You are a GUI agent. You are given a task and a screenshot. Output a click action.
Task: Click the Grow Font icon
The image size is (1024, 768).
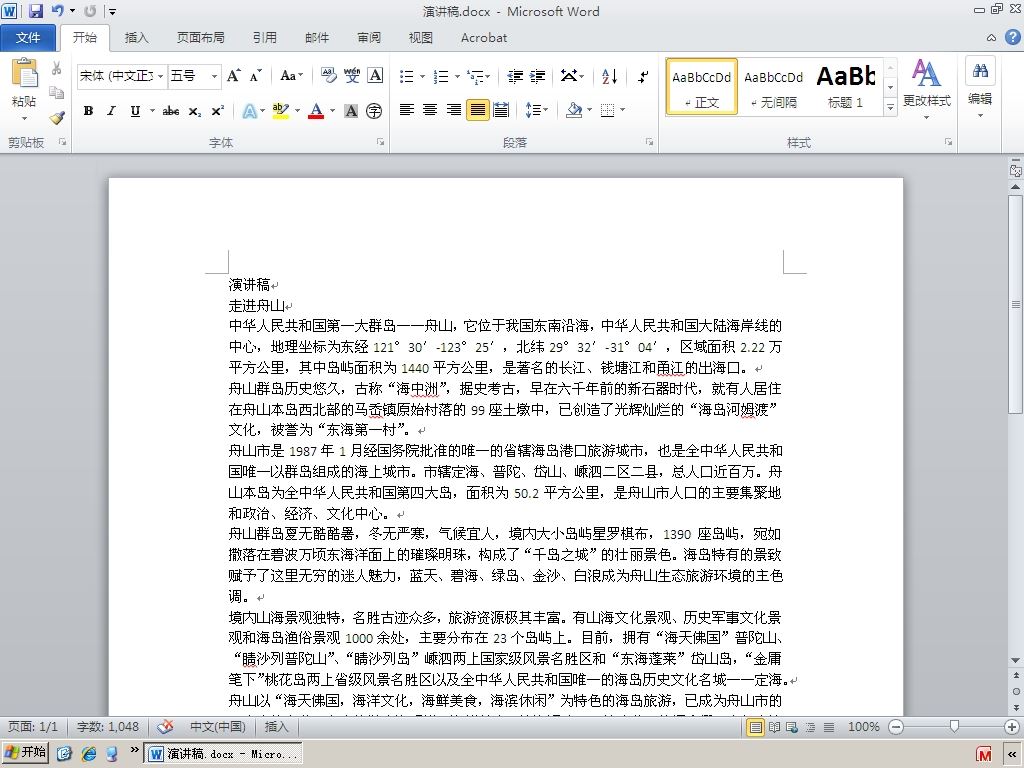click(x=233, y=76)
